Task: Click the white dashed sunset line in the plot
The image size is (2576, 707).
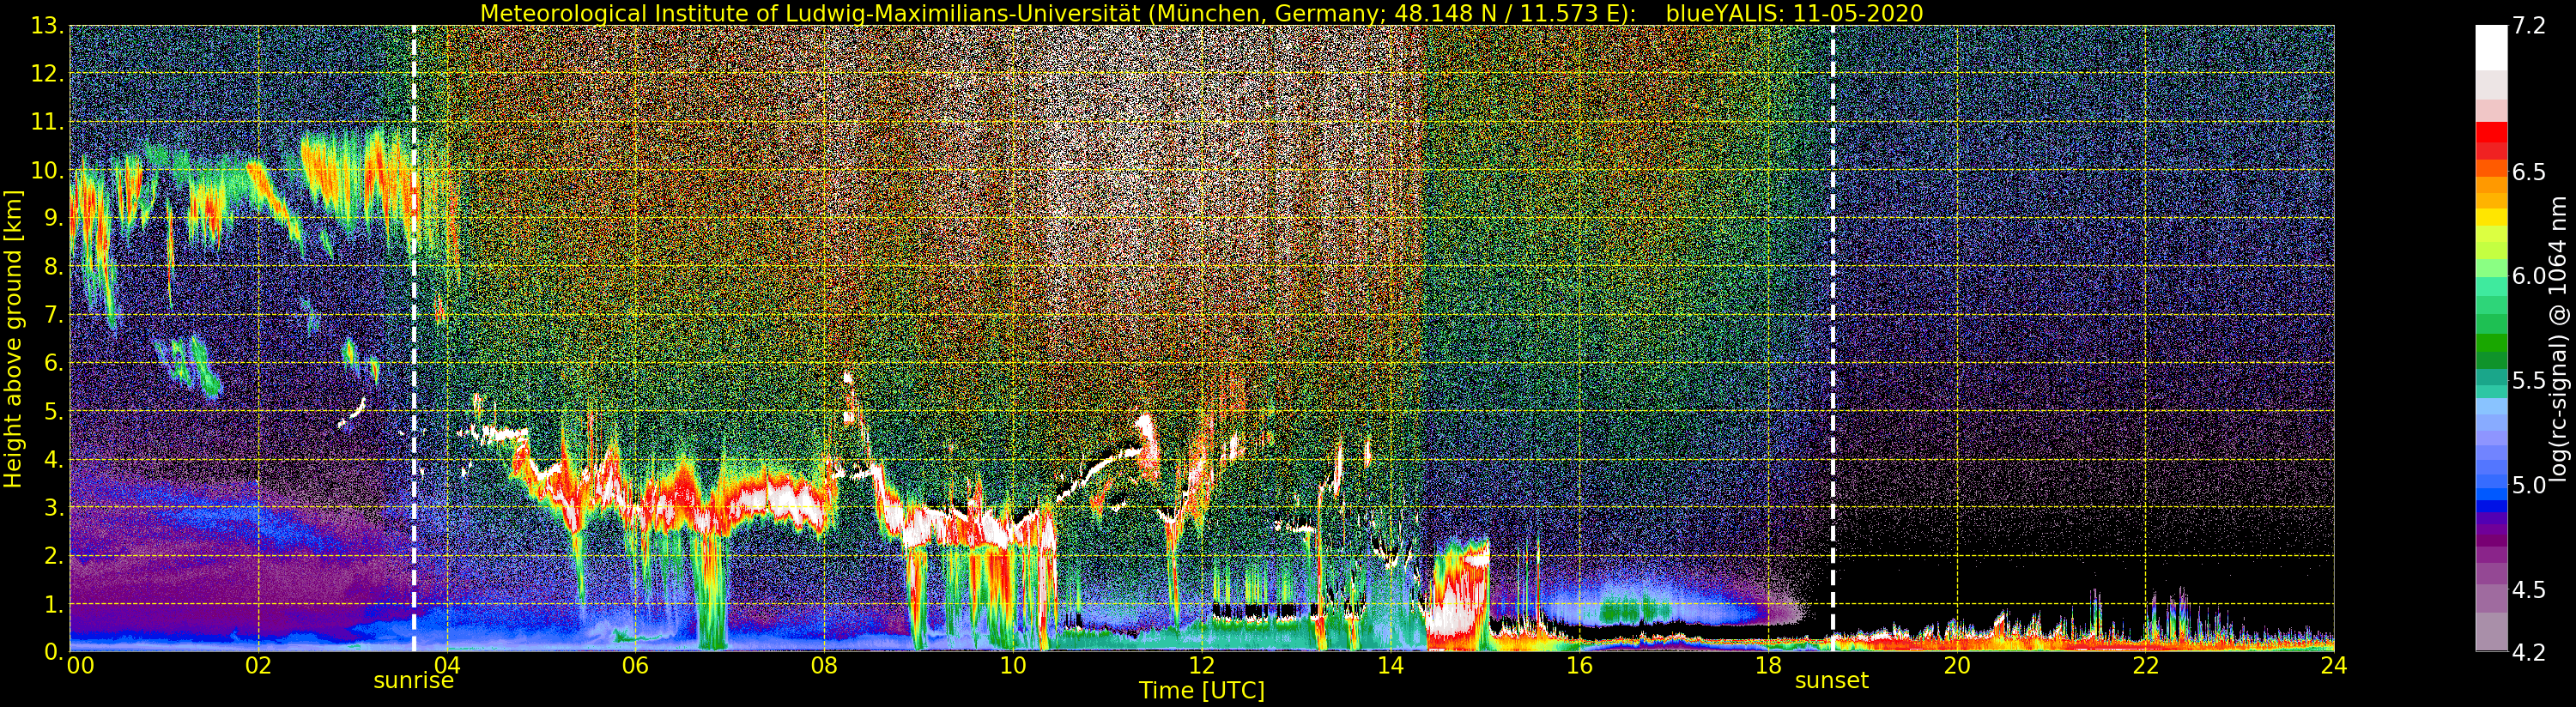Action: (1832, 338)
